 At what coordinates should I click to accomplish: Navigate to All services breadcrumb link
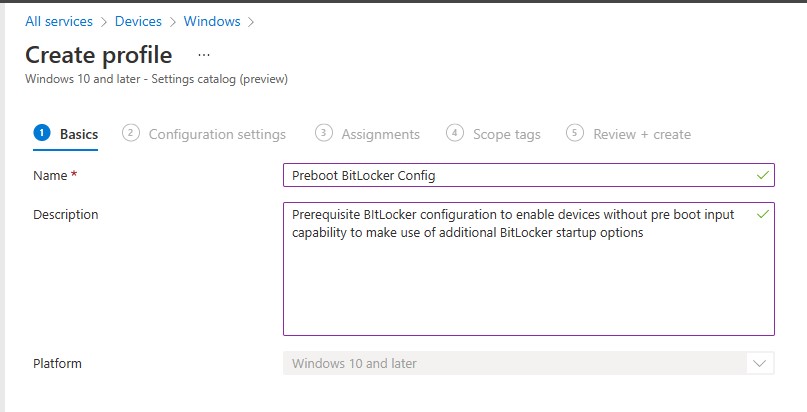pos(60,21)
